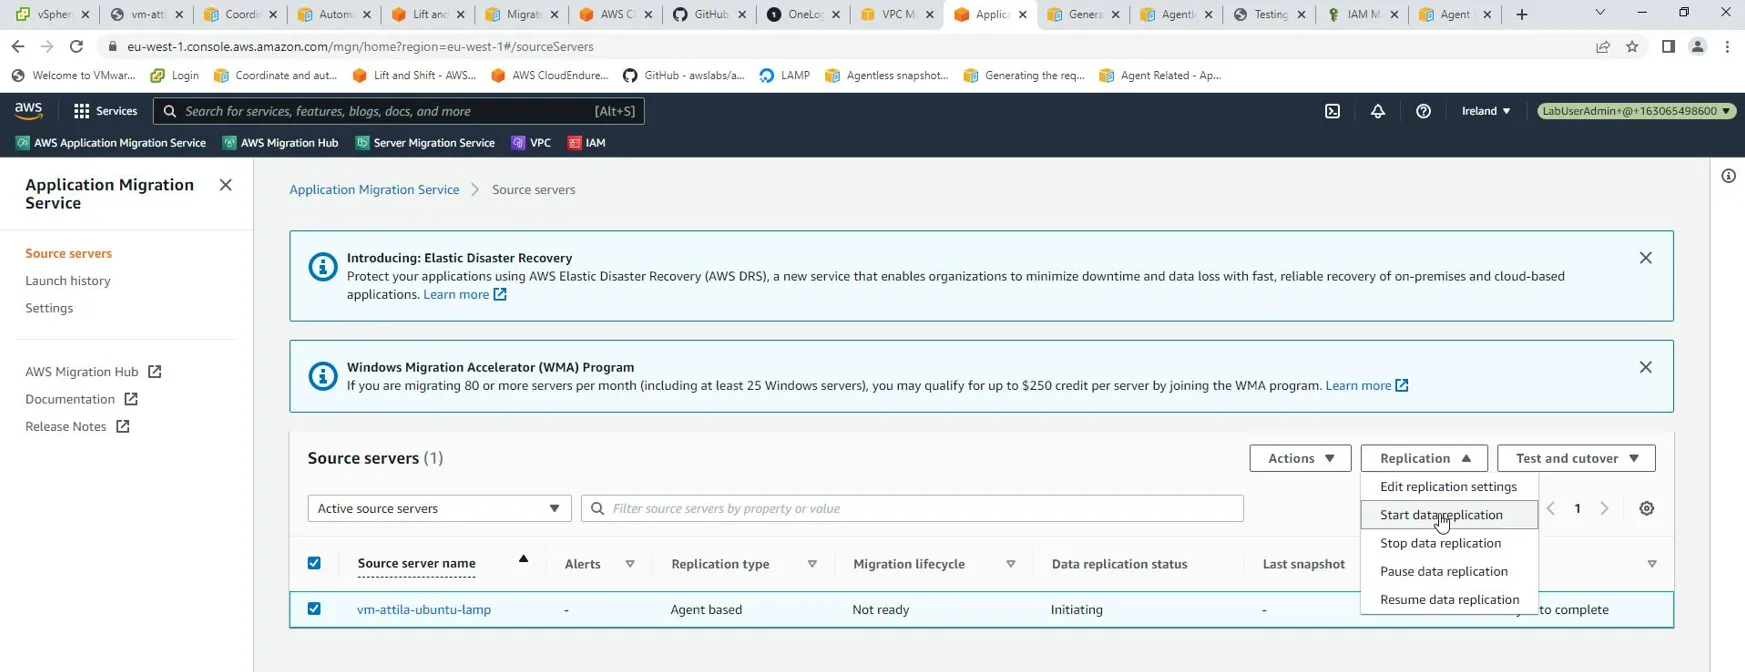The image size is (1745, 672).
Task: Open Chrome three-dot menu
Action: [x=1727, y=46]
